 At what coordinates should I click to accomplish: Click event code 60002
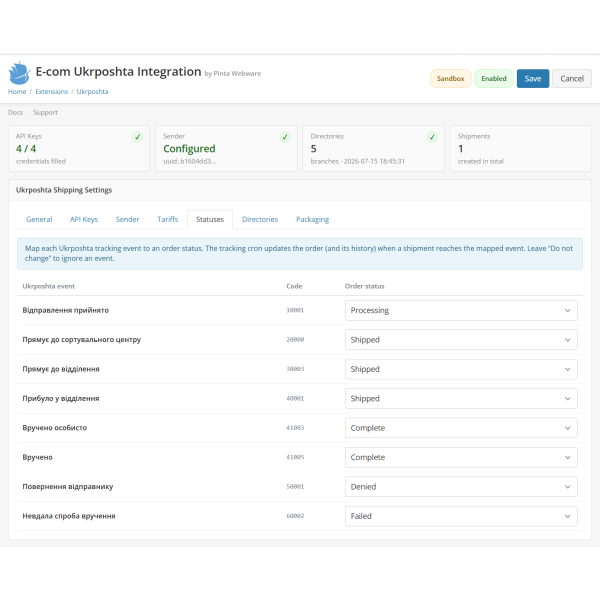pos(295,516)
